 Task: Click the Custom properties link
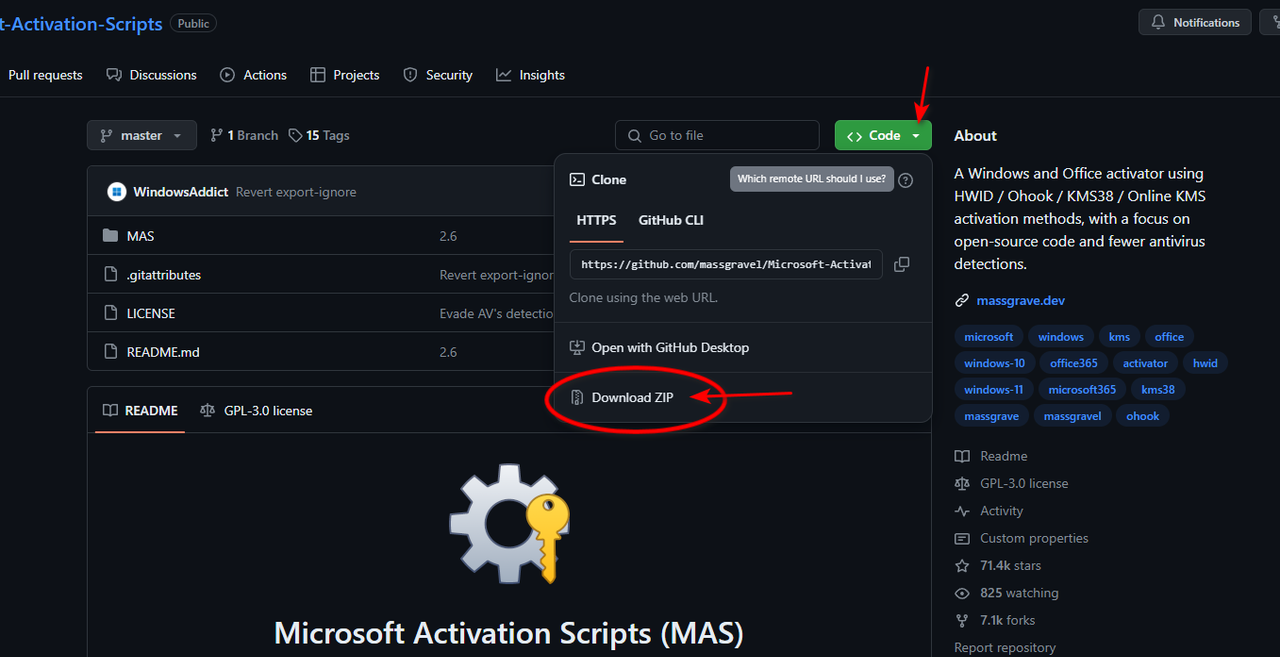pos(1022,538)
